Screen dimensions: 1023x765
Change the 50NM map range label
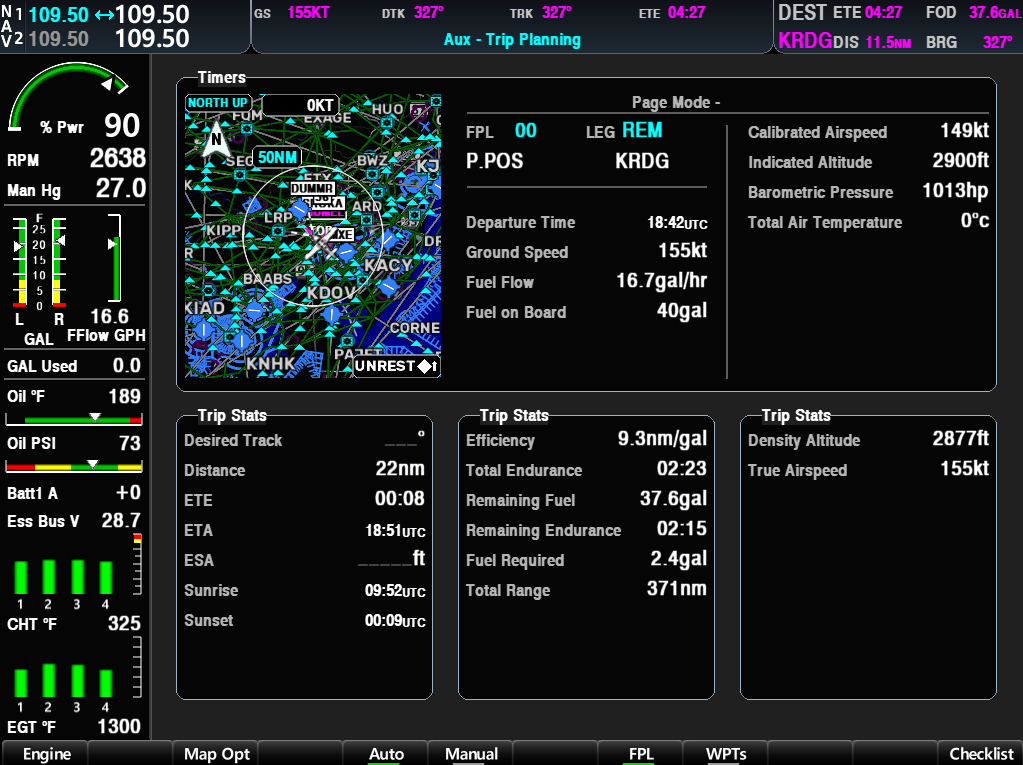[276, 157]
